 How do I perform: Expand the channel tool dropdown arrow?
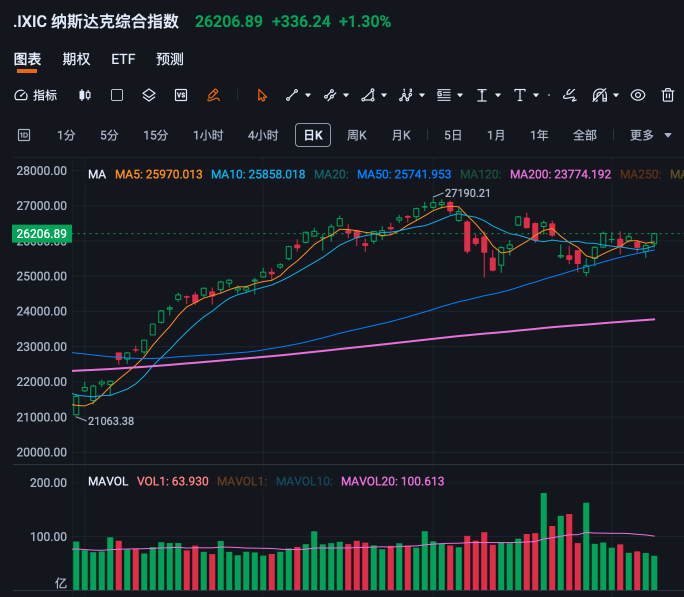346,95
